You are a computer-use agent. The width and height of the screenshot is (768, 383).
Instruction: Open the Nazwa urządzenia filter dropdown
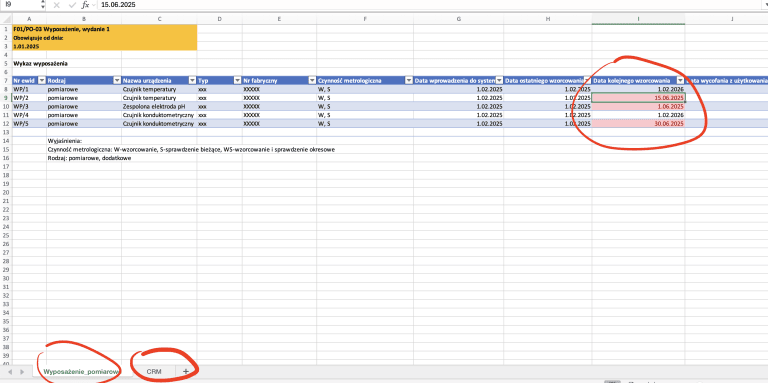click(192, 80)
